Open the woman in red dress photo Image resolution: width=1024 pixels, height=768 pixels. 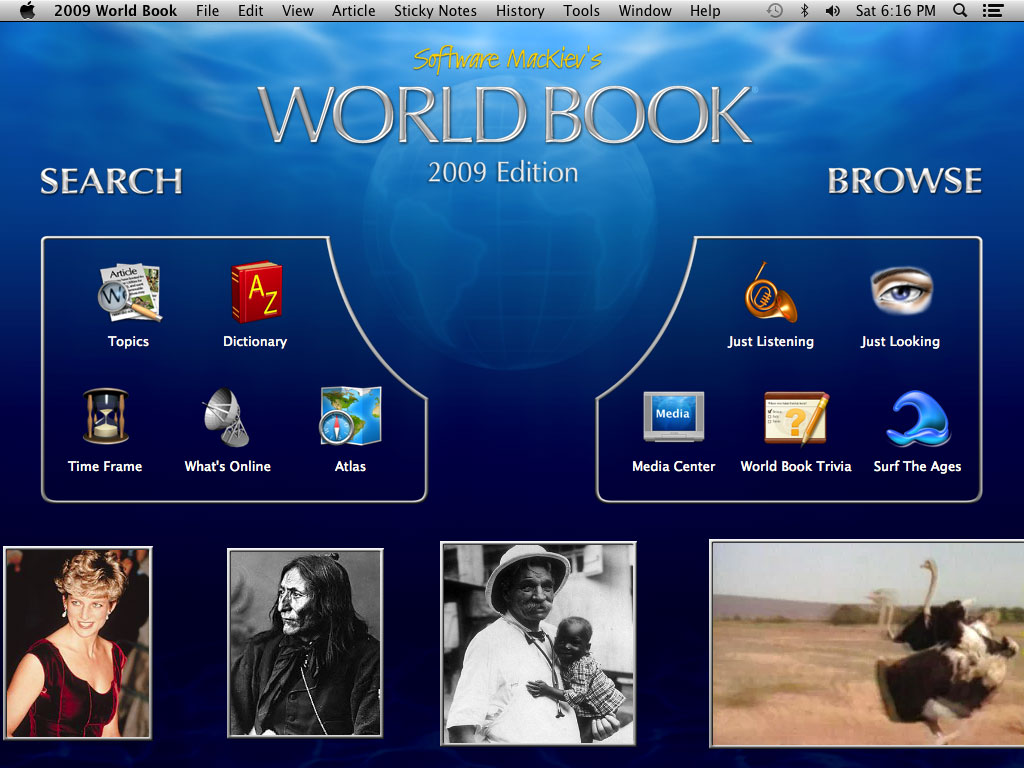pos(78,643)
